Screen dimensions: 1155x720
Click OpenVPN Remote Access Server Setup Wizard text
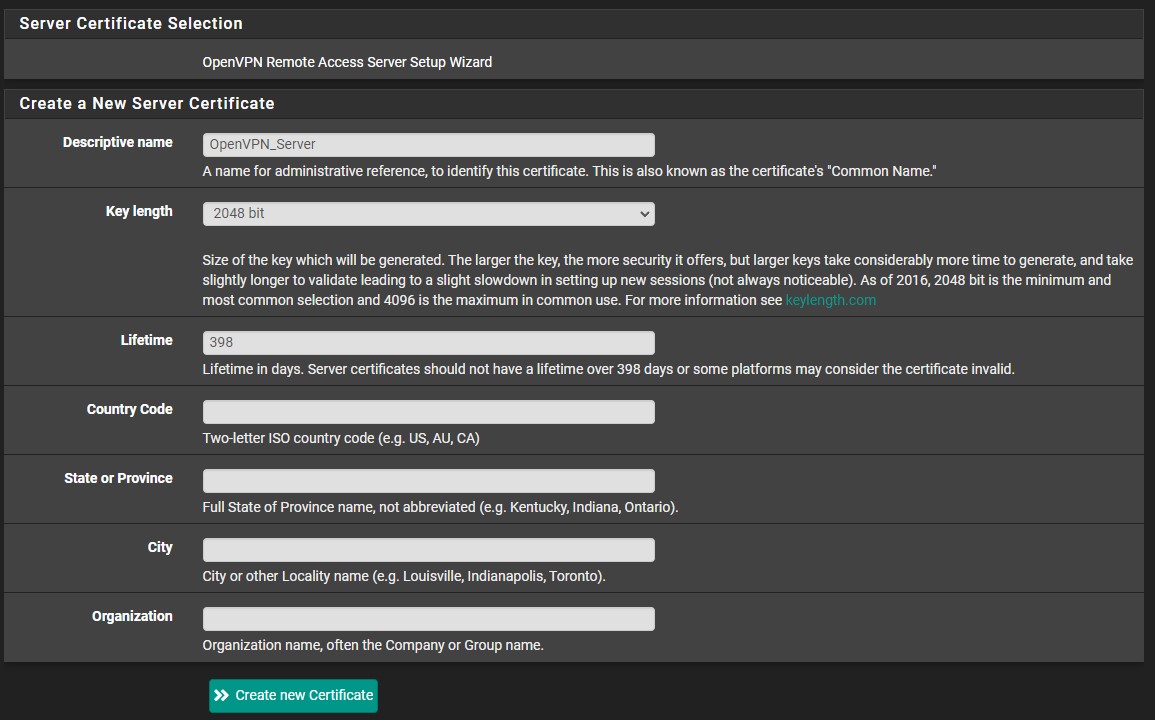pos(347,63)
